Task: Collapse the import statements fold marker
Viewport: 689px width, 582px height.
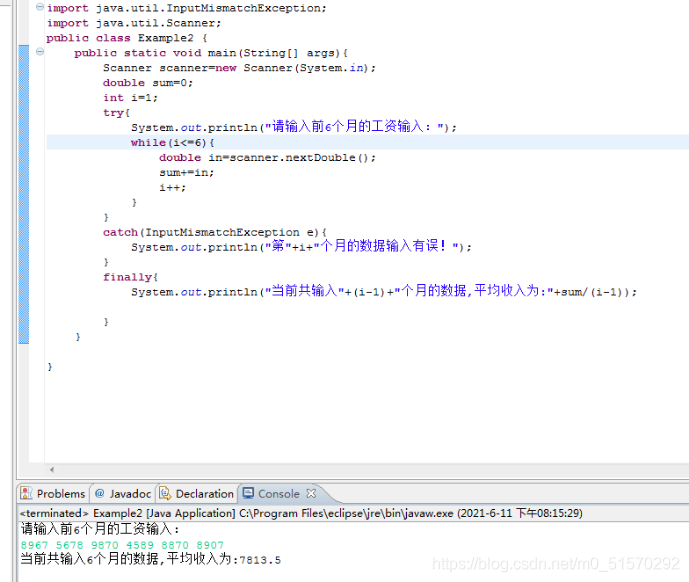Action: tap(40, 7)
